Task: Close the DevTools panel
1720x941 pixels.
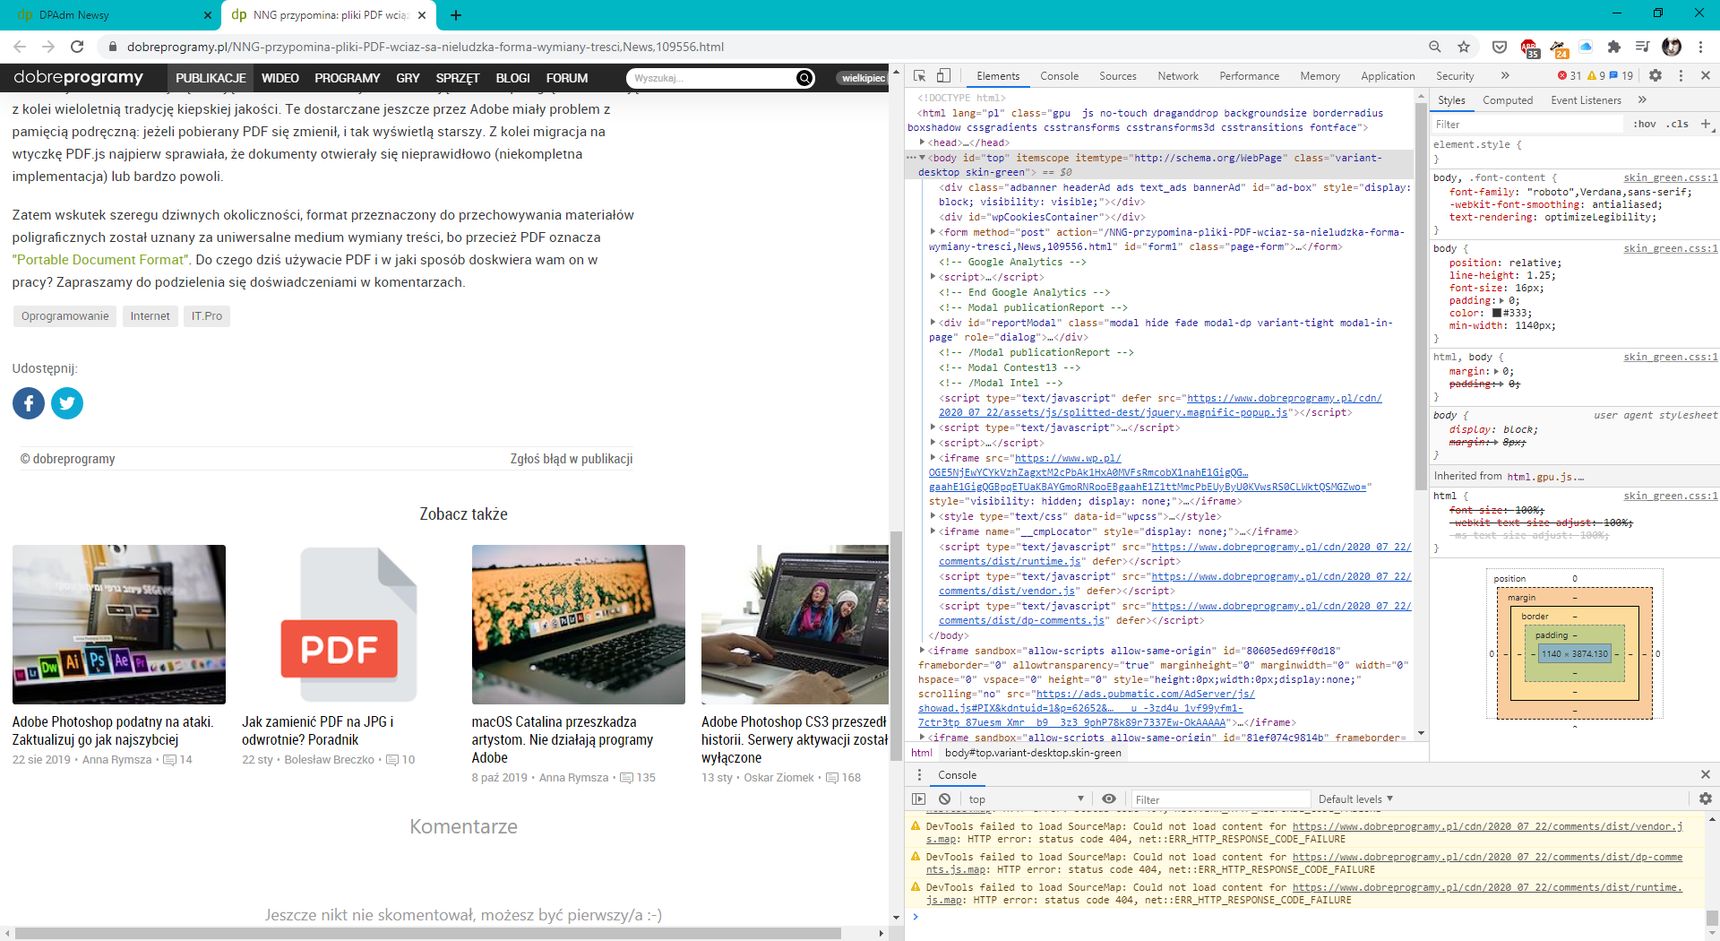Action: [1705, 76]
